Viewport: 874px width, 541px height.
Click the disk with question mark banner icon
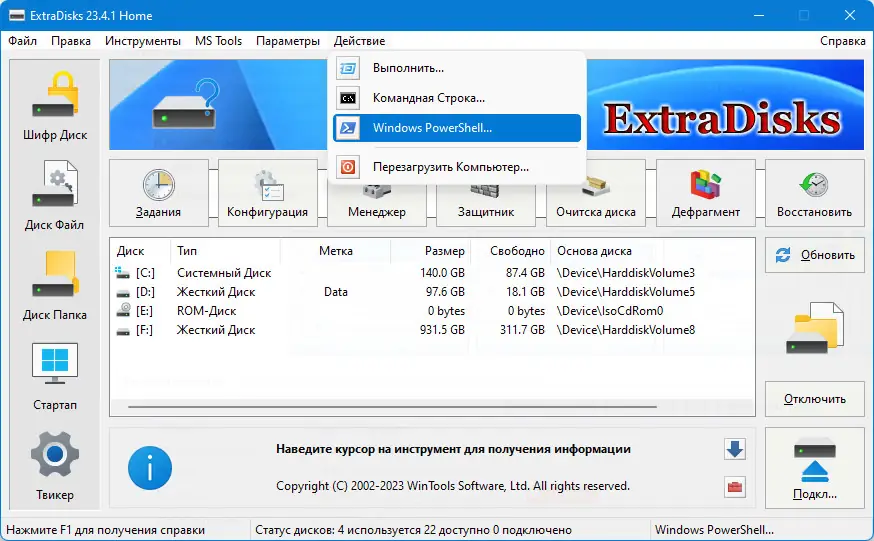coord(186,104)
